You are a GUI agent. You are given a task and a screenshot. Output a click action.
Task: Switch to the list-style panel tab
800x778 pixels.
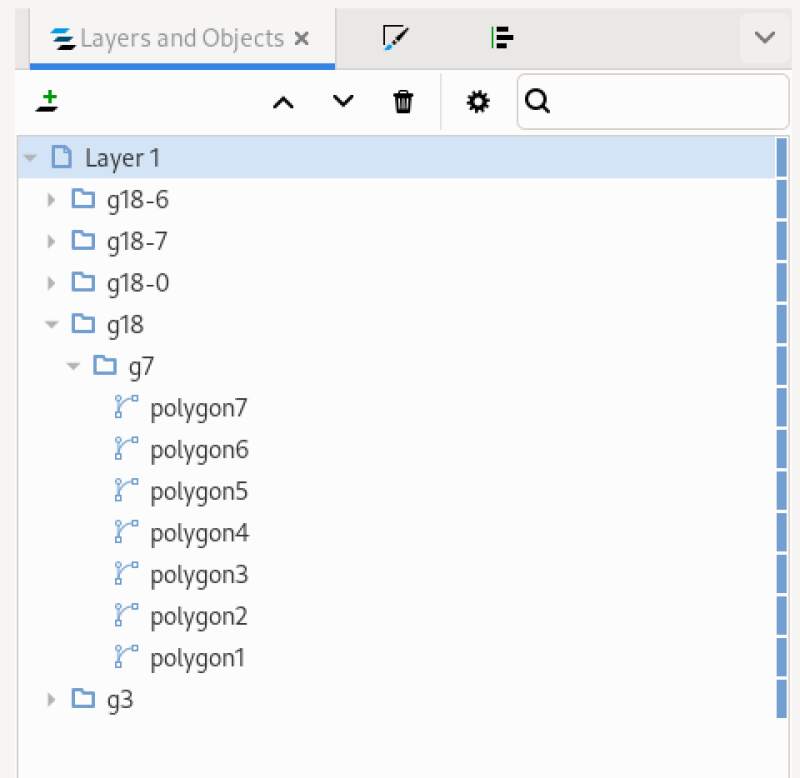point(502,38)
